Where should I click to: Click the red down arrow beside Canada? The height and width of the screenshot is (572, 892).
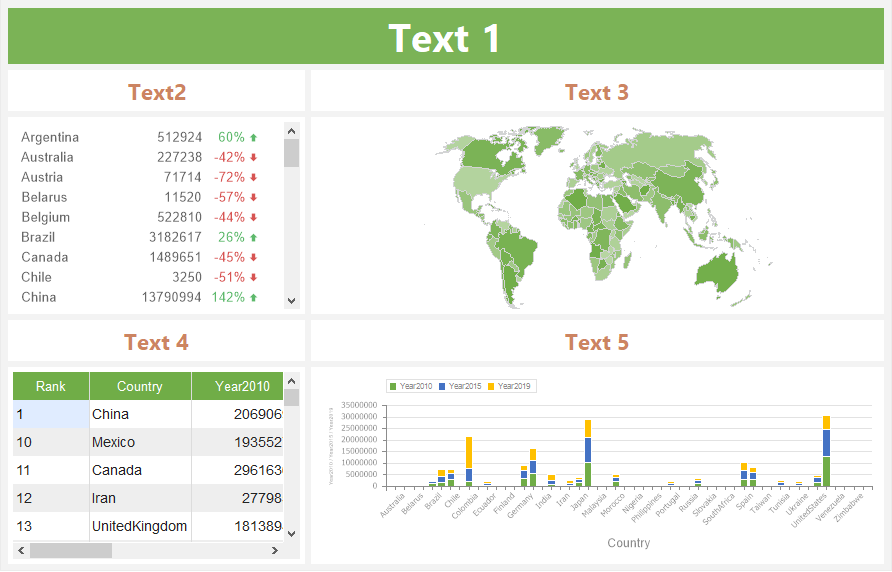tap(253, 258)
